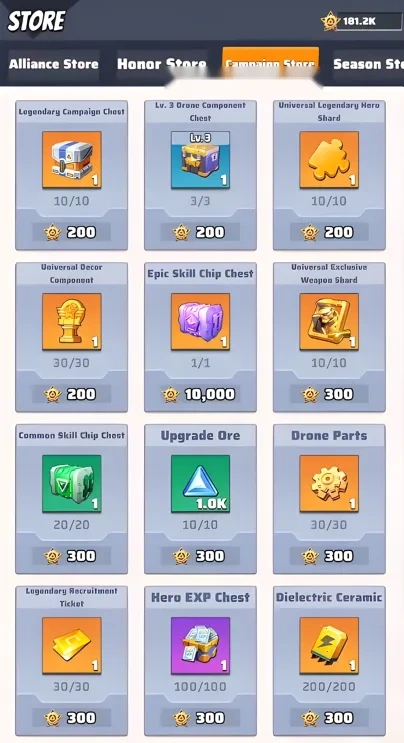Screen dimensions: 404x743
Task: Tap the Lv. 3 Drone Component Chest icon
Action: pos(200,160)
